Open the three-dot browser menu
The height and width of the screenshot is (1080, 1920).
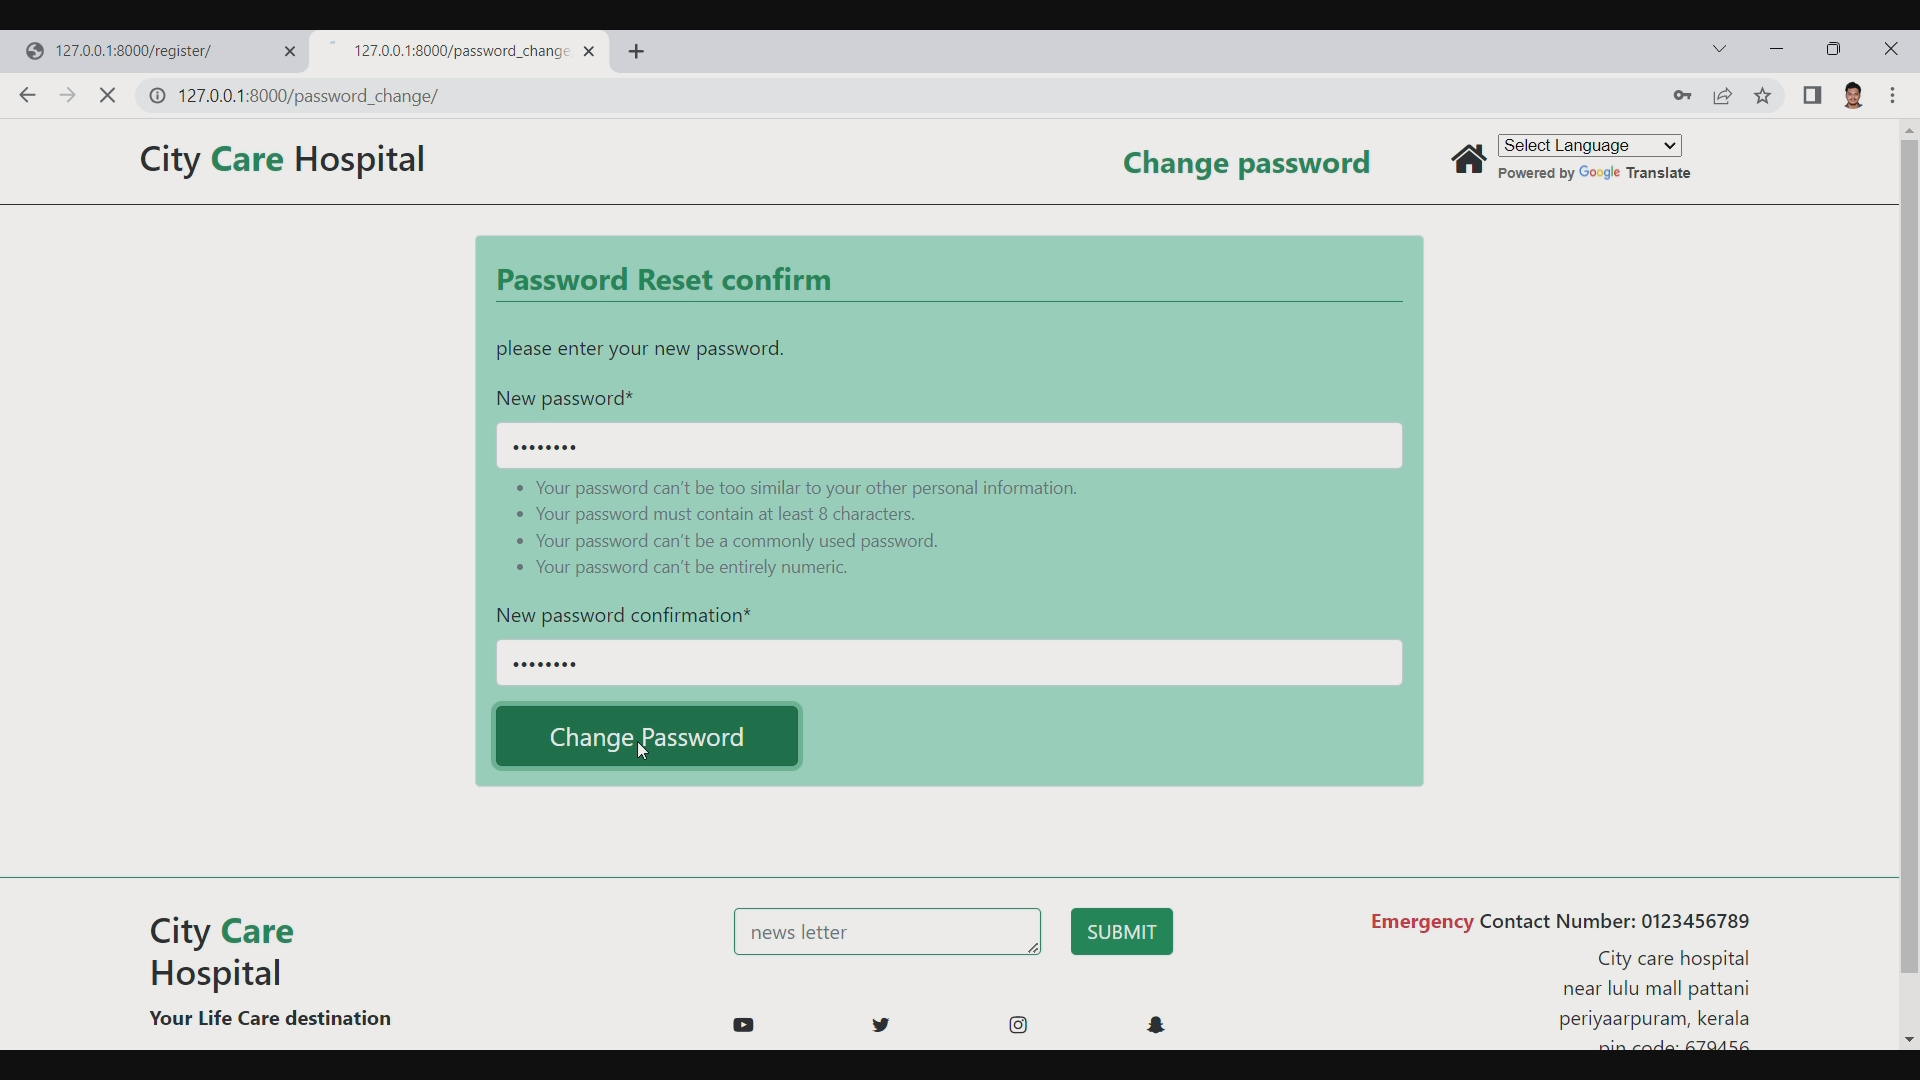(x=1895, y=96)
